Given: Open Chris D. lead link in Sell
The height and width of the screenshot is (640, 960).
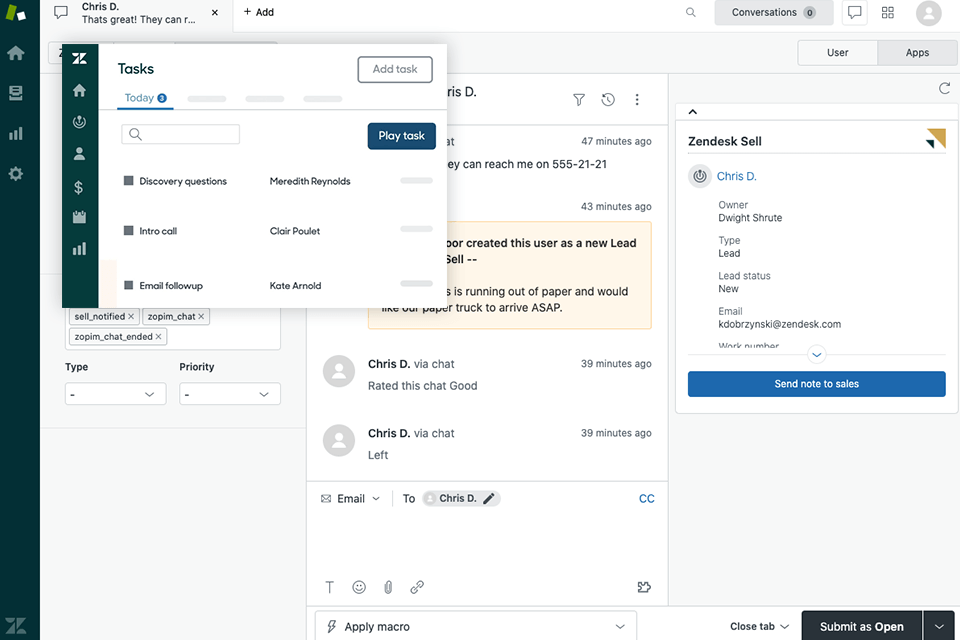Looking at the screenshot, I should pyautogui.click(x=737, y=176).
